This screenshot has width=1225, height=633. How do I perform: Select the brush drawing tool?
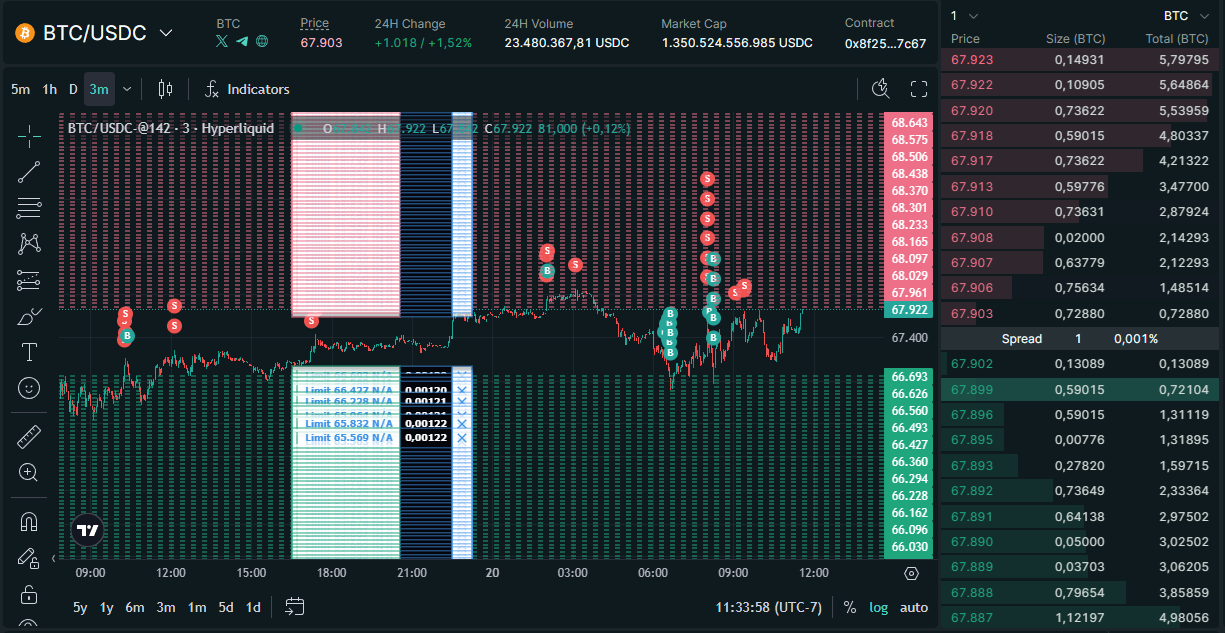coord(28,316)
